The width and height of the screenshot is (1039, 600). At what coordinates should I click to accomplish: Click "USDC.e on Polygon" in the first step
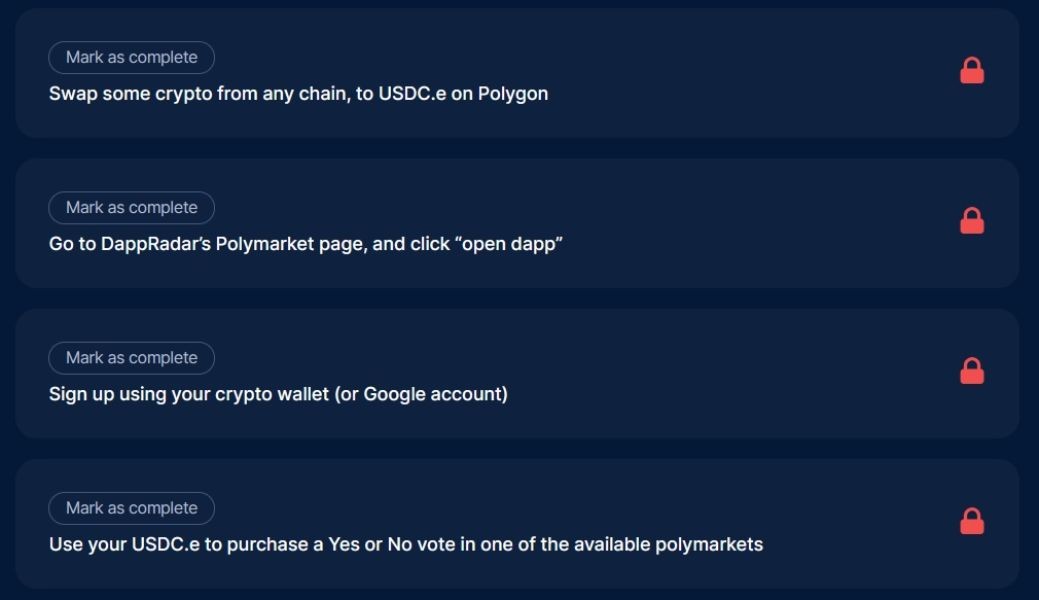pos(462,94)
